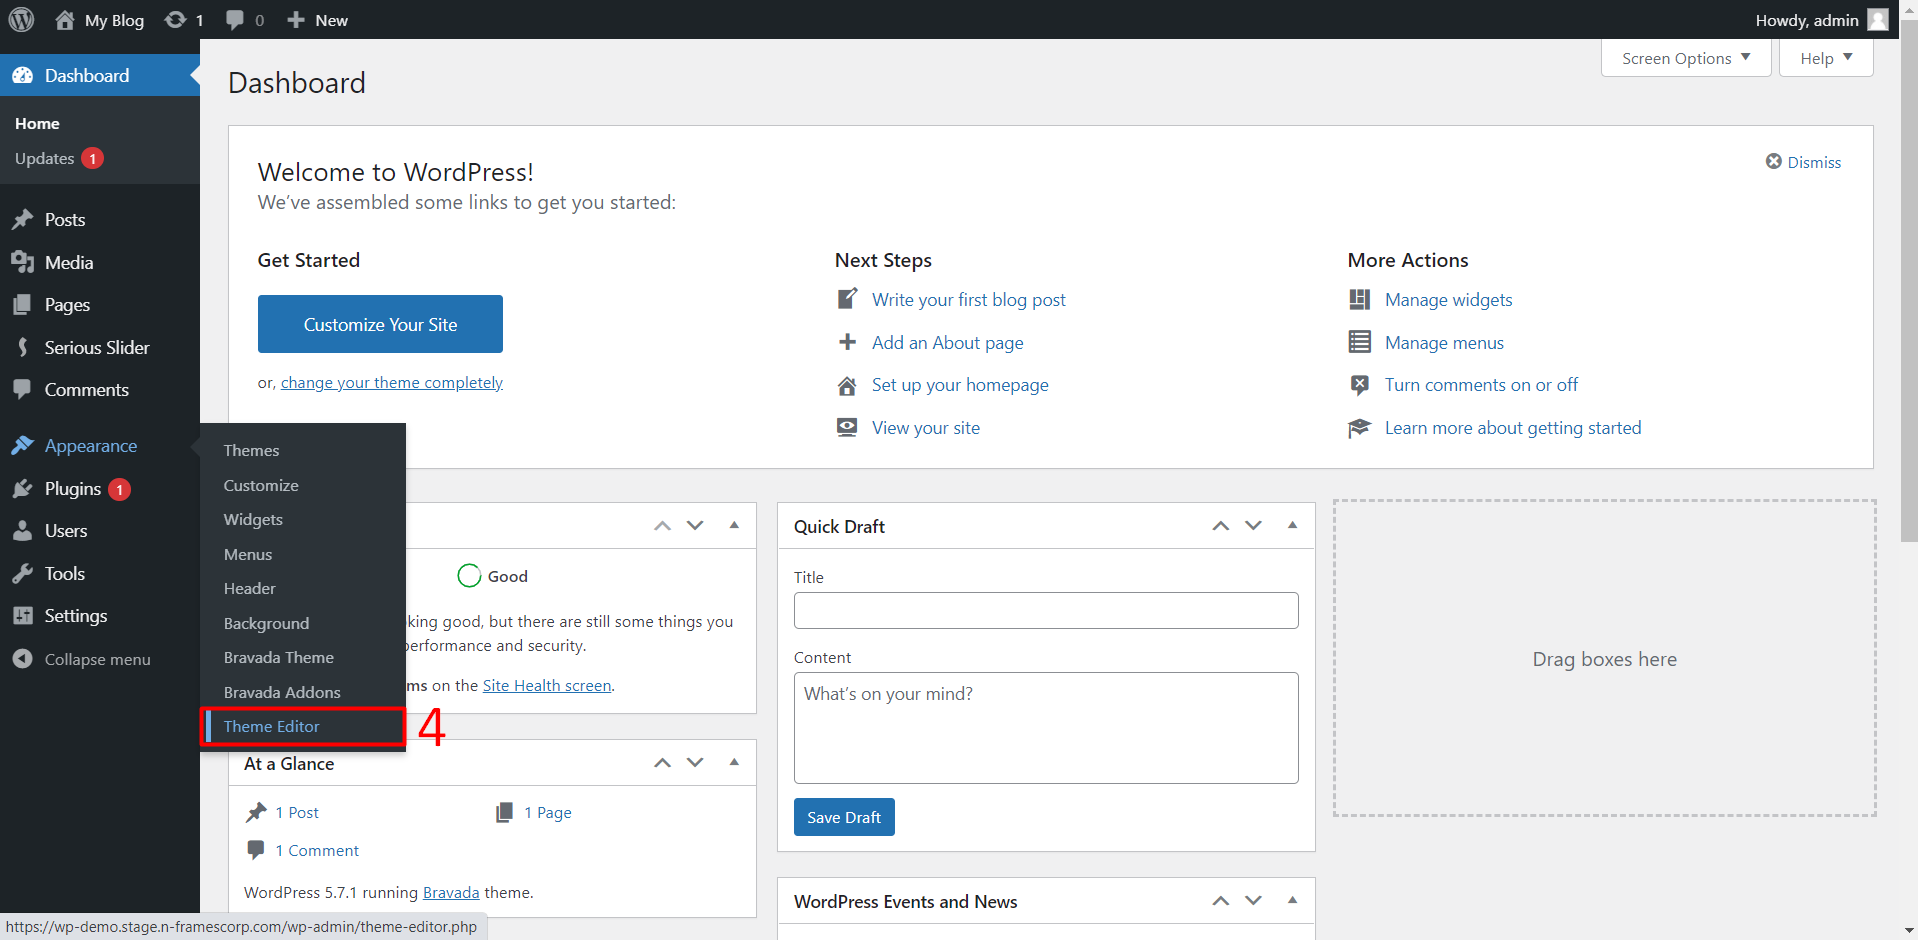This screenshot has height=940, width=1918.
Task: Click the Serious Slider sidebar icon
Action: click(x=22, y=347)
